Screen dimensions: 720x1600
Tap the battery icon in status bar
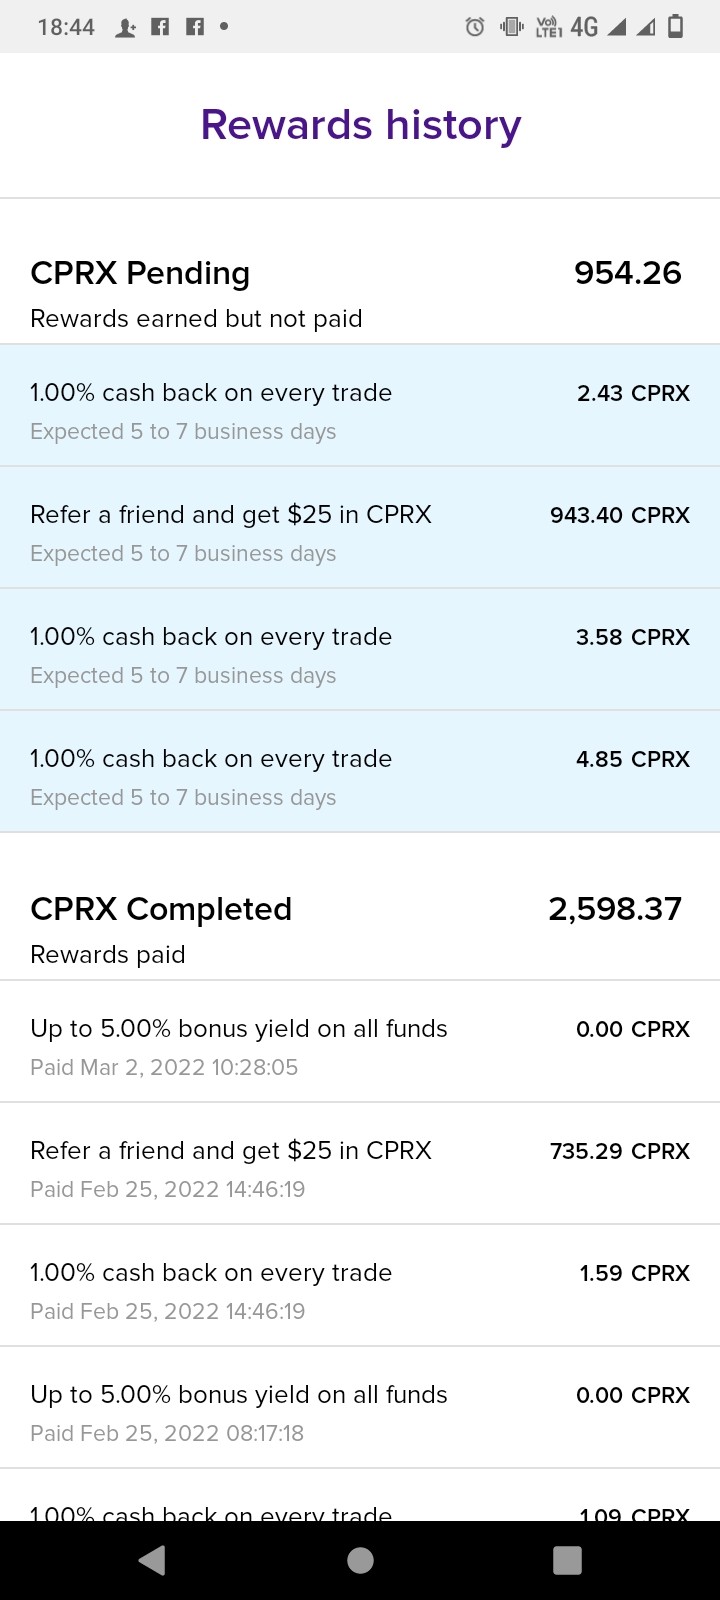pyautogui.click(x=675, y=27)
